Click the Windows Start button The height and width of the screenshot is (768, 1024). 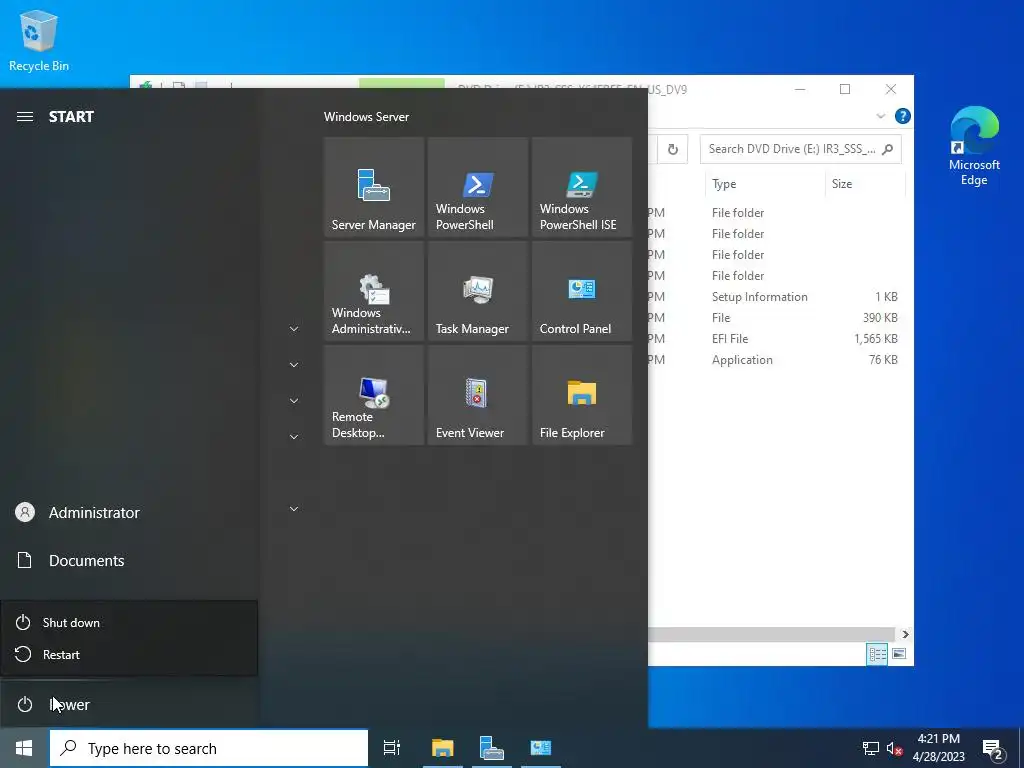[24, 748]
